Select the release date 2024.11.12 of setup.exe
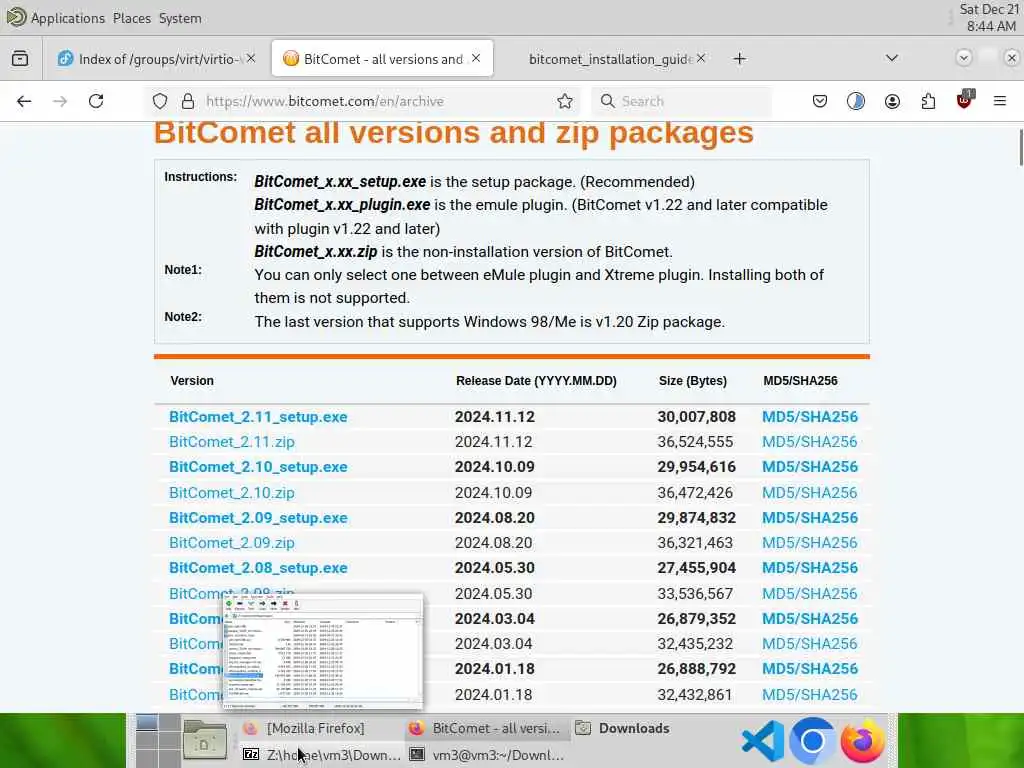The width and height of the screenshot is (1024, 768). (x=494, y=417)
